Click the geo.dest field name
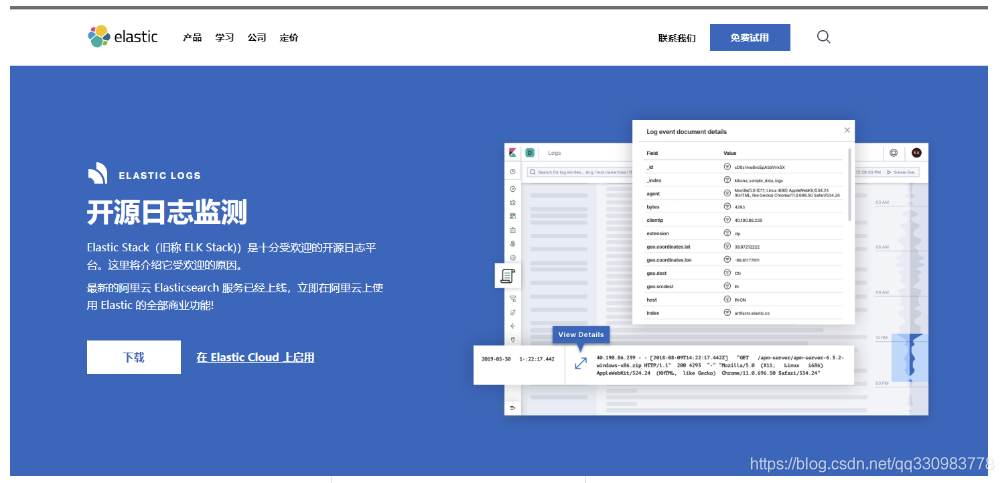Image resolution: width=1004 pixels, height=483 pixels. (x=657, y=273)
